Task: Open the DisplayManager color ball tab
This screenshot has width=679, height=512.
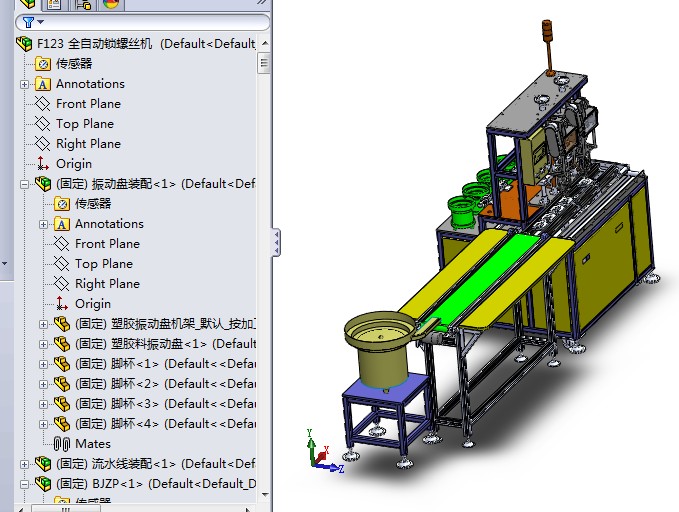Action: pyautogui.click(x=111, y=4)
